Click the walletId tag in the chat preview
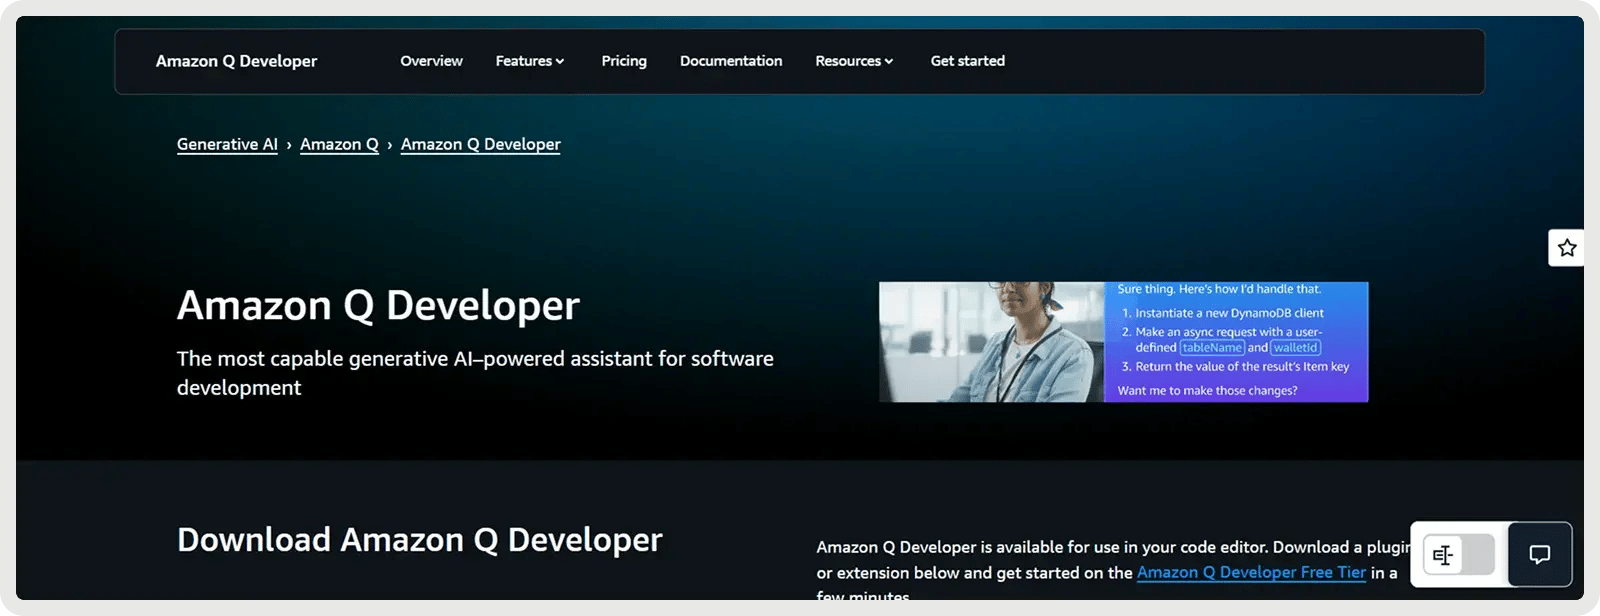The image size is (1600, 616). pyautogui.click(x=1295, y=348)
